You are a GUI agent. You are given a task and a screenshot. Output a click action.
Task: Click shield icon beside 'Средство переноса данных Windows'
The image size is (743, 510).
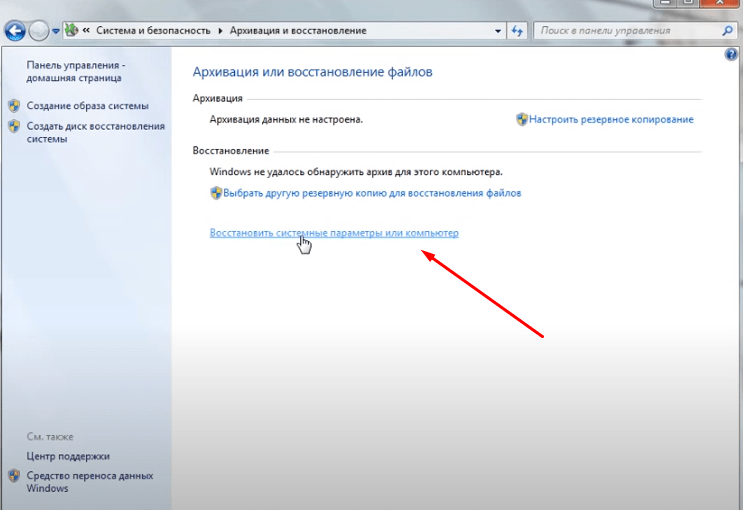[x=14, y=476]
